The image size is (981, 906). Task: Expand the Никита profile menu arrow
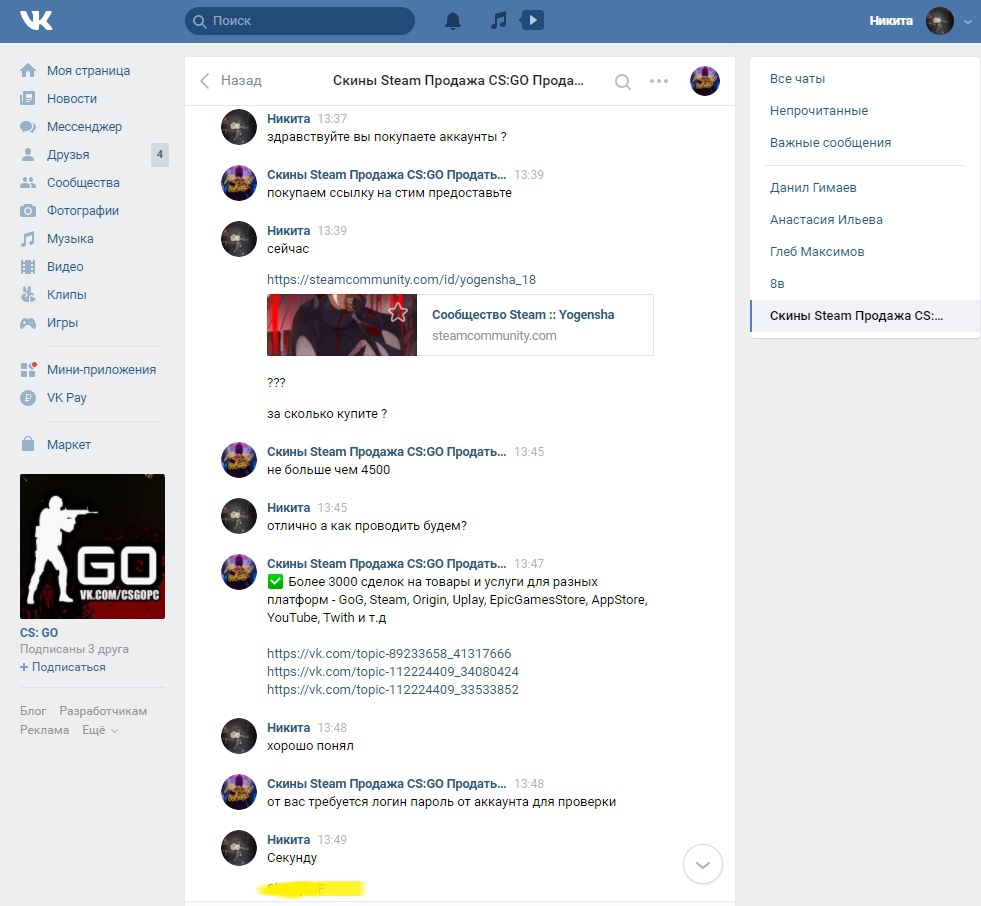point(967,22)
